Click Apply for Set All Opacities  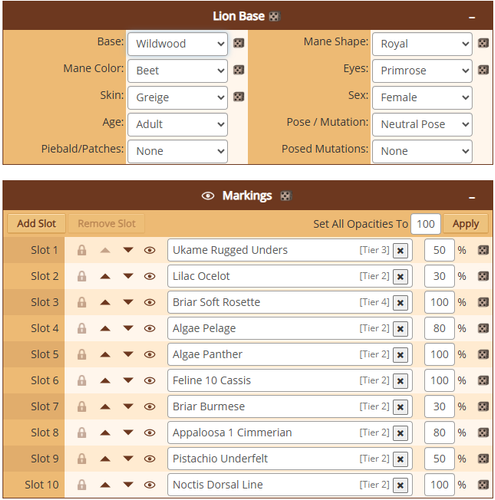(x=466, y=224)
